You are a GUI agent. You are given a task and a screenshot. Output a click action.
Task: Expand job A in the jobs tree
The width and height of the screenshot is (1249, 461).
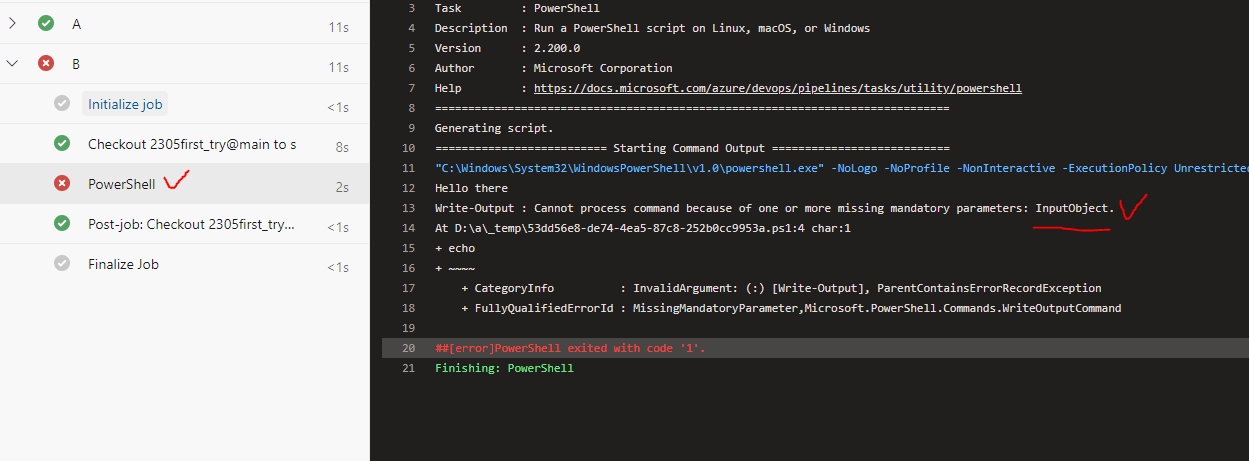pyautogui.click(x=12, y=23)
